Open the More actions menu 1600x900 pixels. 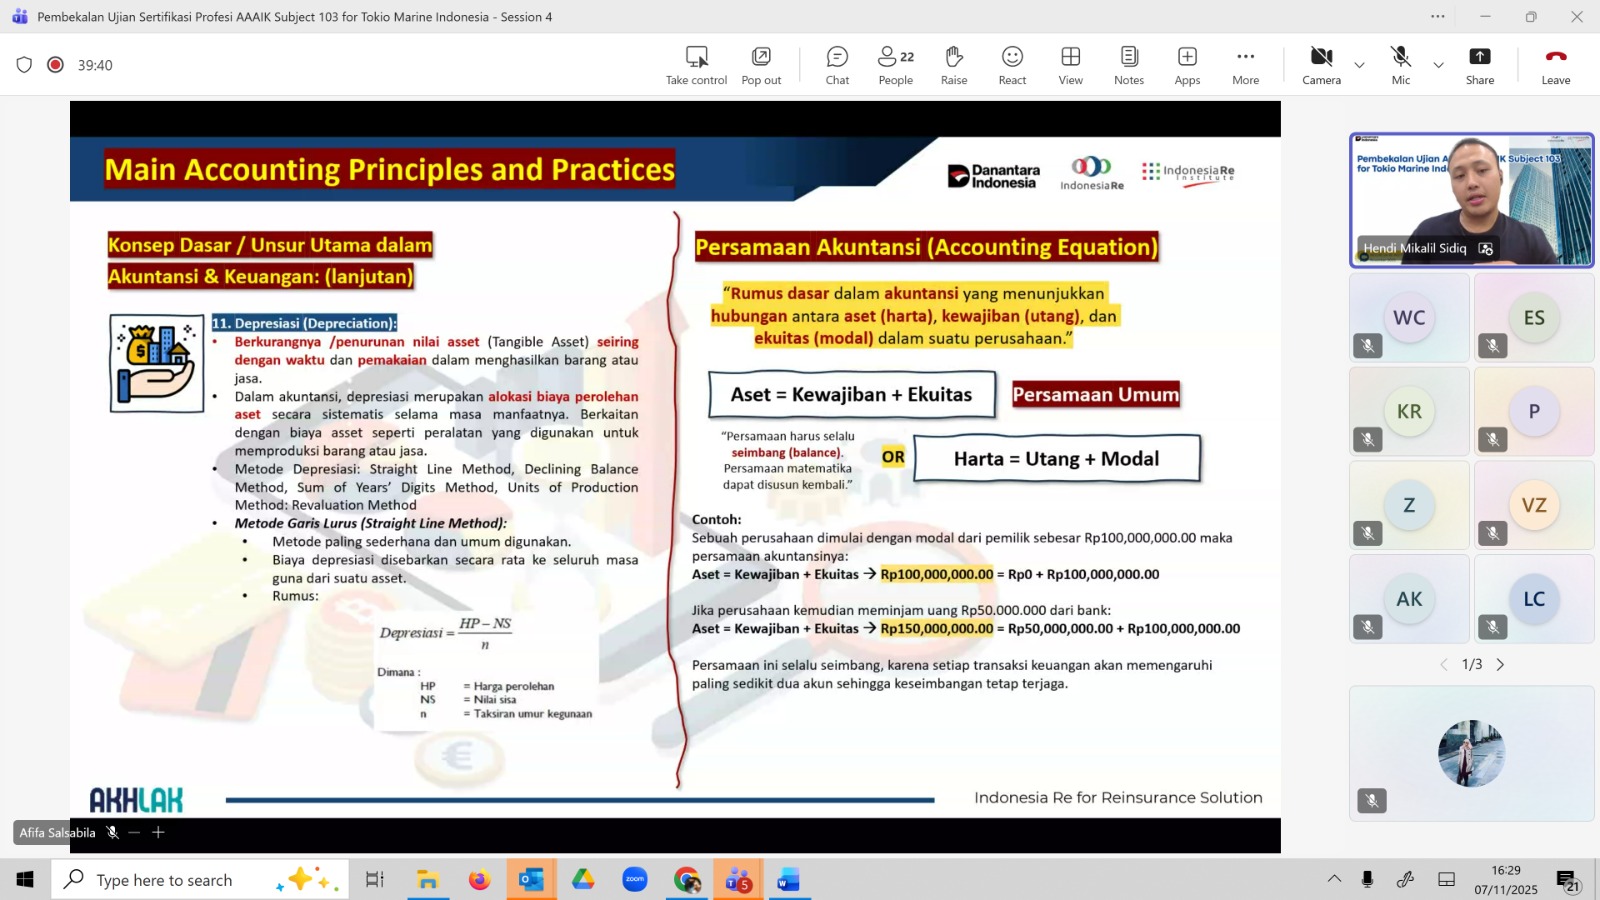1245,65
